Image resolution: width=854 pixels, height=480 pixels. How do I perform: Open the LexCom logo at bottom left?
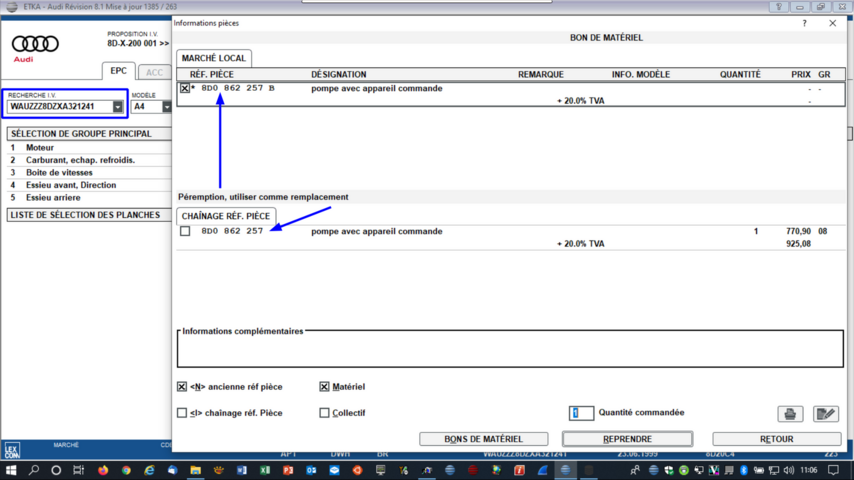tap(12, 451)
